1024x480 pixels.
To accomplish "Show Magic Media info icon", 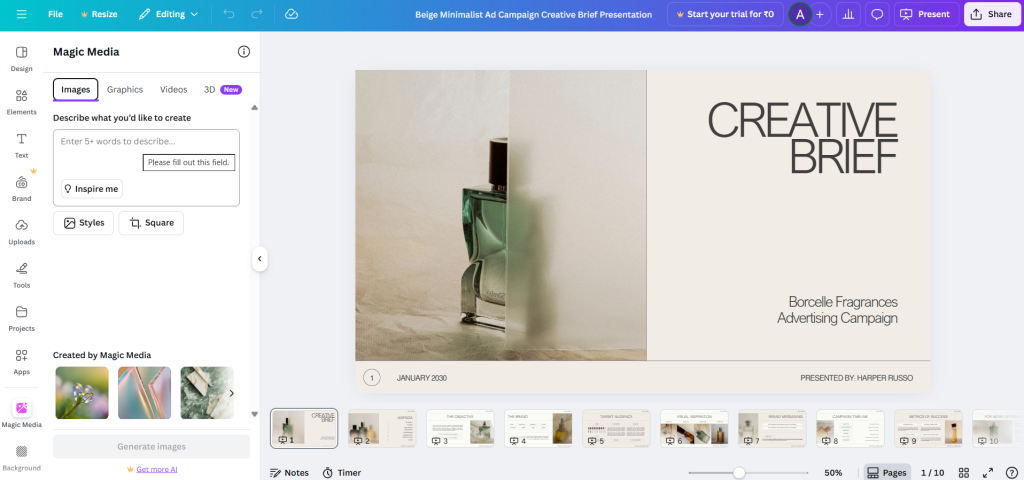I will (x=244, y=52).
